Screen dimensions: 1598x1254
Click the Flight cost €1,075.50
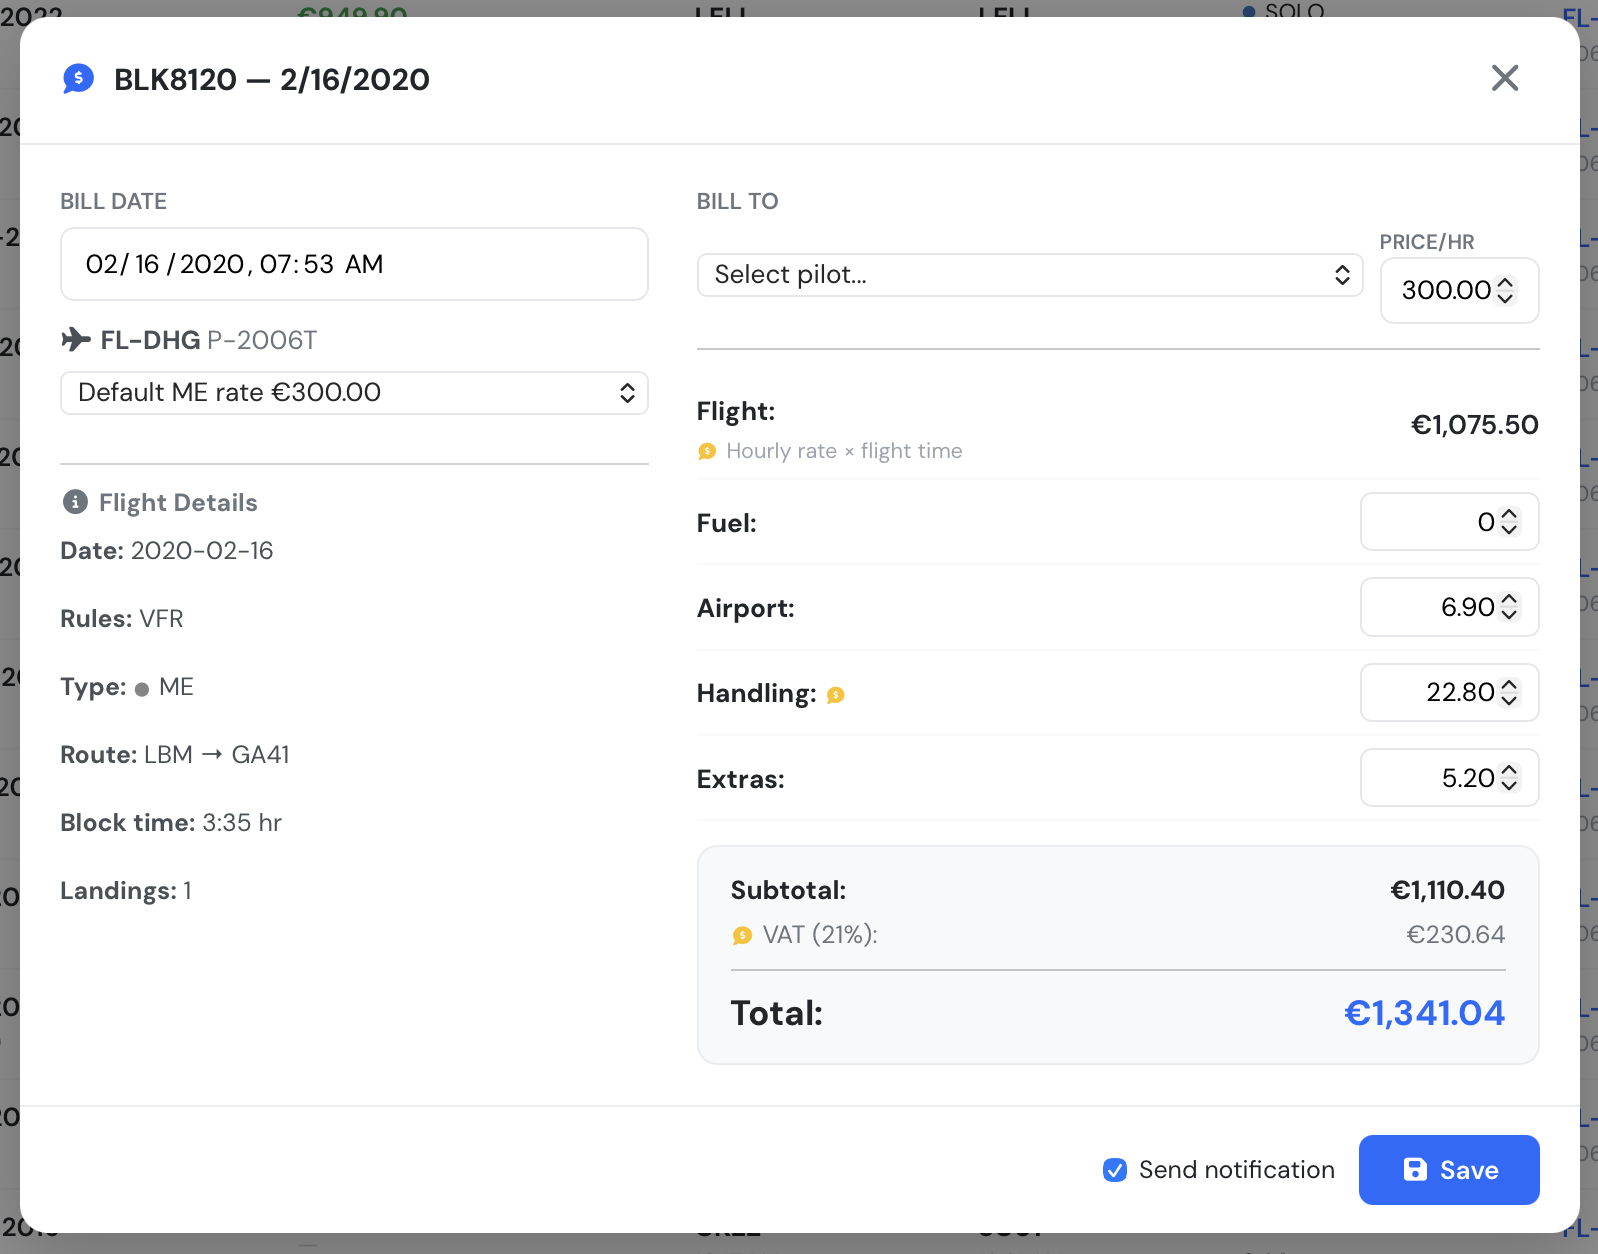[1474, 425]
